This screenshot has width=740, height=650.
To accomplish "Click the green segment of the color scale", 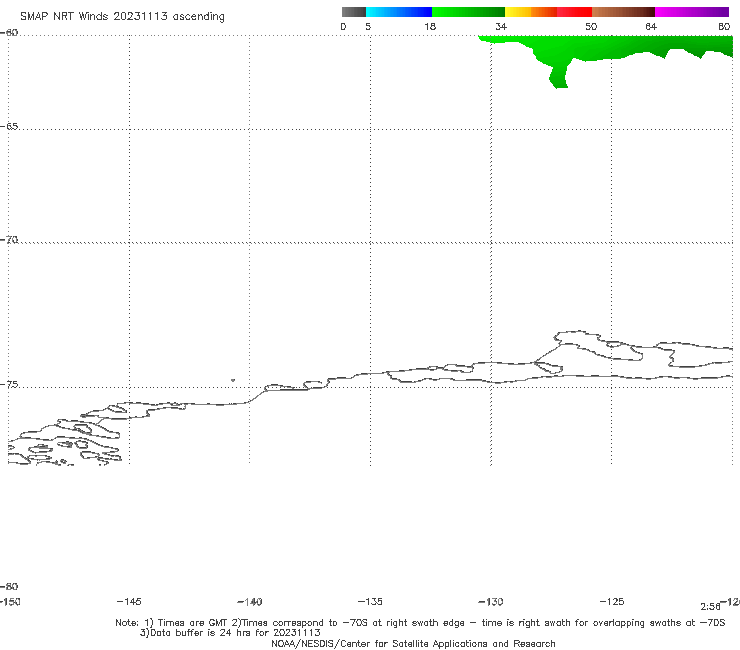I will point(468,12).
